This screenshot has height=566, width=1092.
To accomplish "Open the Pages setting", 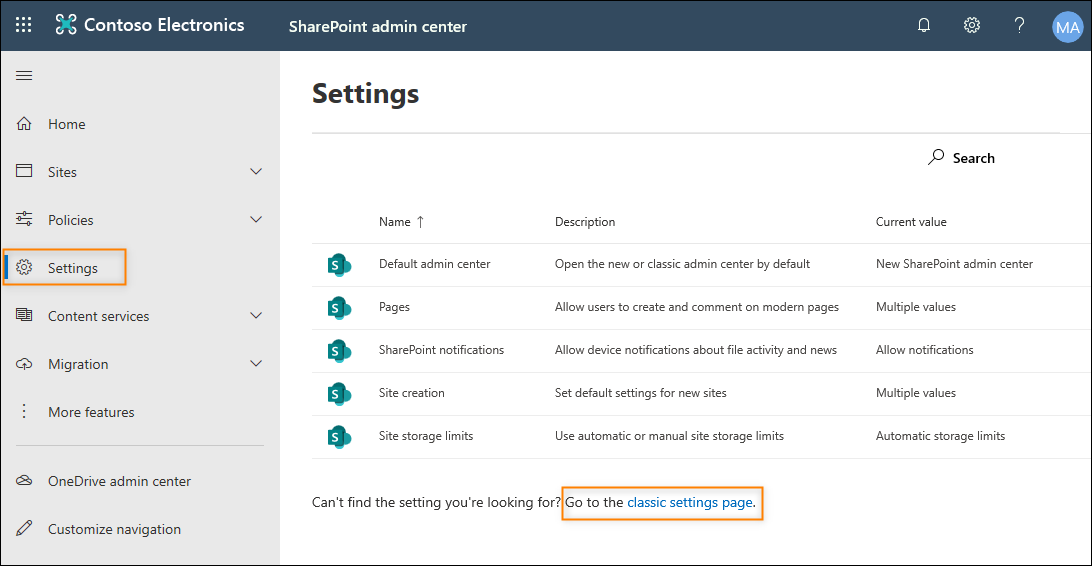I will (394, 307).
